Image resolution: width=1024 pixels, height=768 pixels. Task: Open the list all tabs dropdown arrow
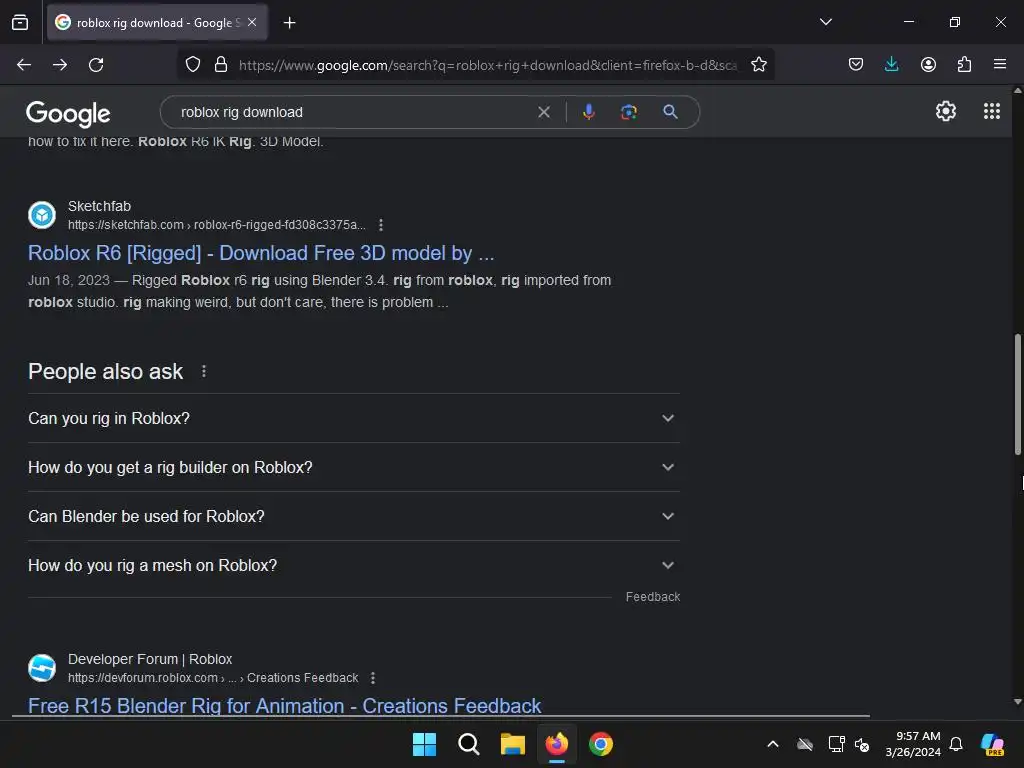pyautogui.click(x=825, y=22)
